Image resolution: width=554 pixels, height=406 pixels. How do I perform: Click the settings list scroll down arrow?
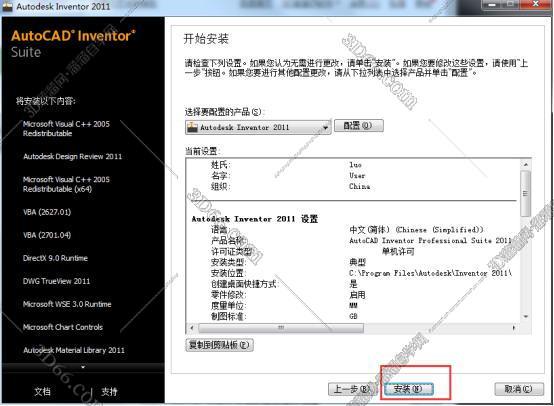526,317
